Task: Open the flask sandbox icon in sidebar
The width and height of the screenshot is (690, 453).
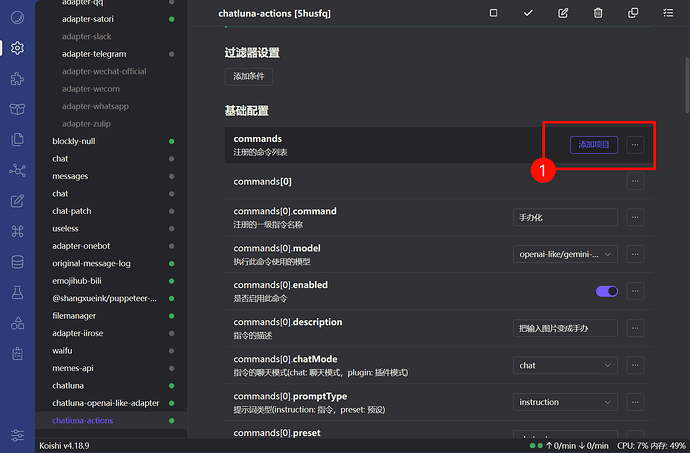Action: coord(17,292)
